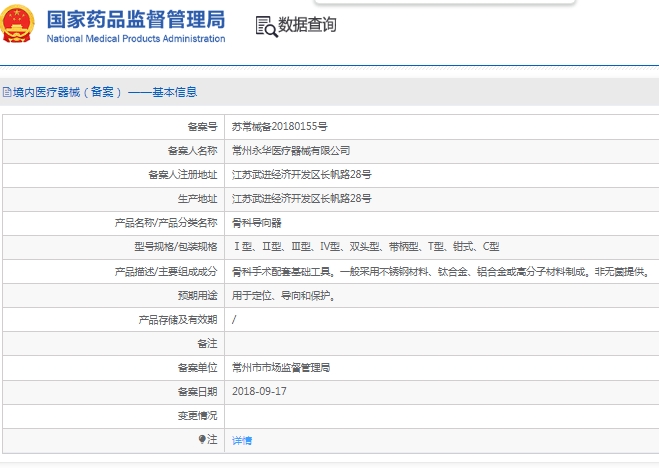Image resolution: width=659 pixels, height=468 pixels.
Task: Click the model specification list value
Action: [366, 247]
